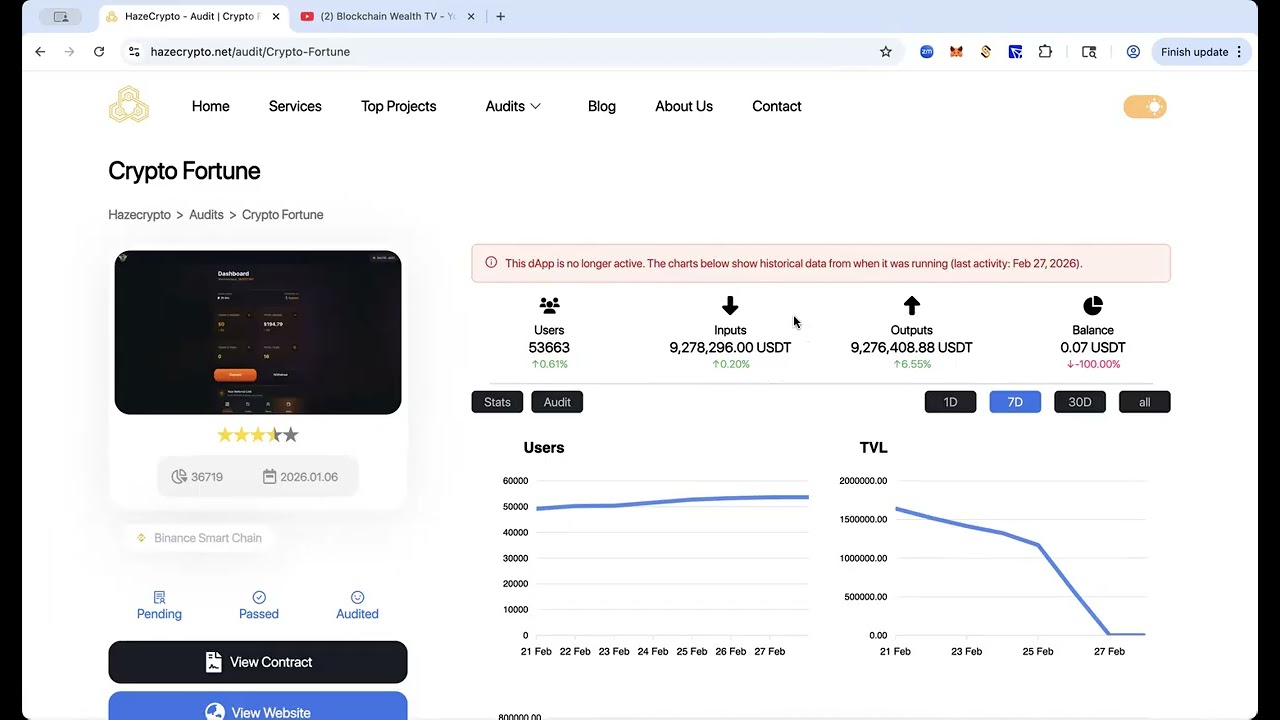Click the address bar URL field
1280x720 pixels.
tap(510, 52)
